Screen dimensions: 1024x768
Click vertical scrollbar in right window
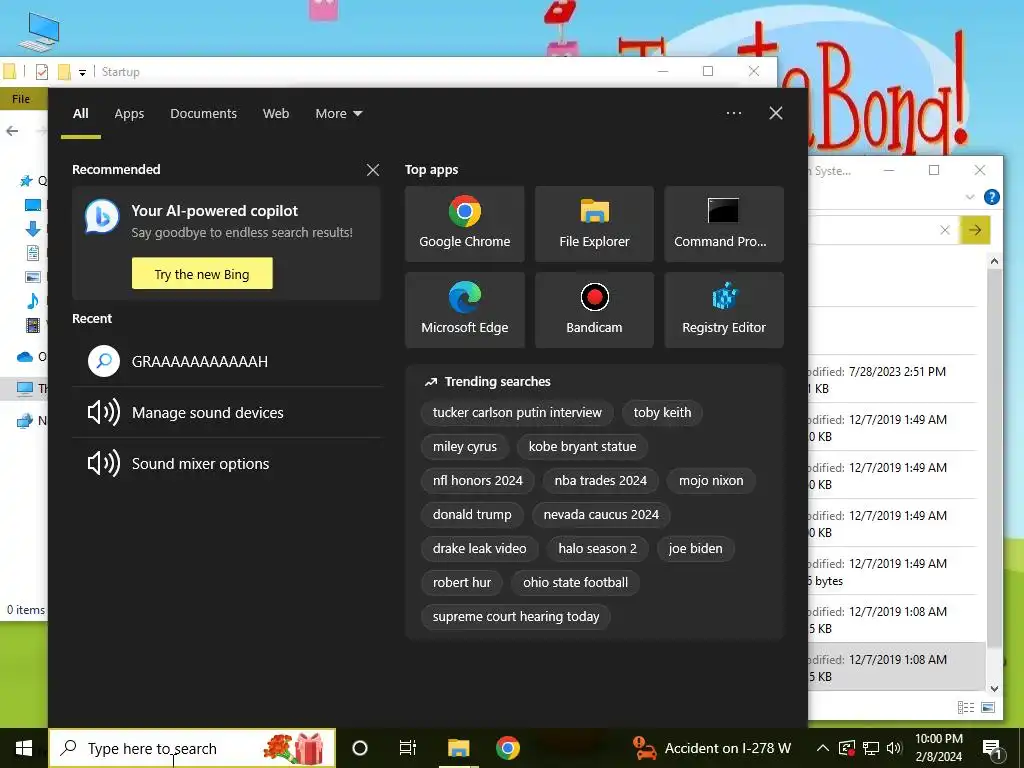pyautogui.click(x=994, y=457)
